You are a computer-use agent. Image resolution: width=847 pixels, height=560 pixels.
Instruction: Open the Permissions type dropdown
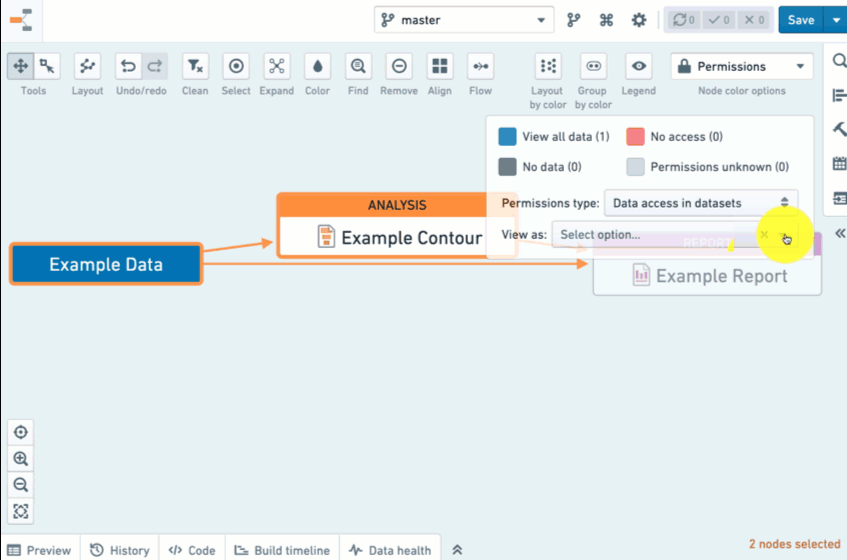point(701,203)
